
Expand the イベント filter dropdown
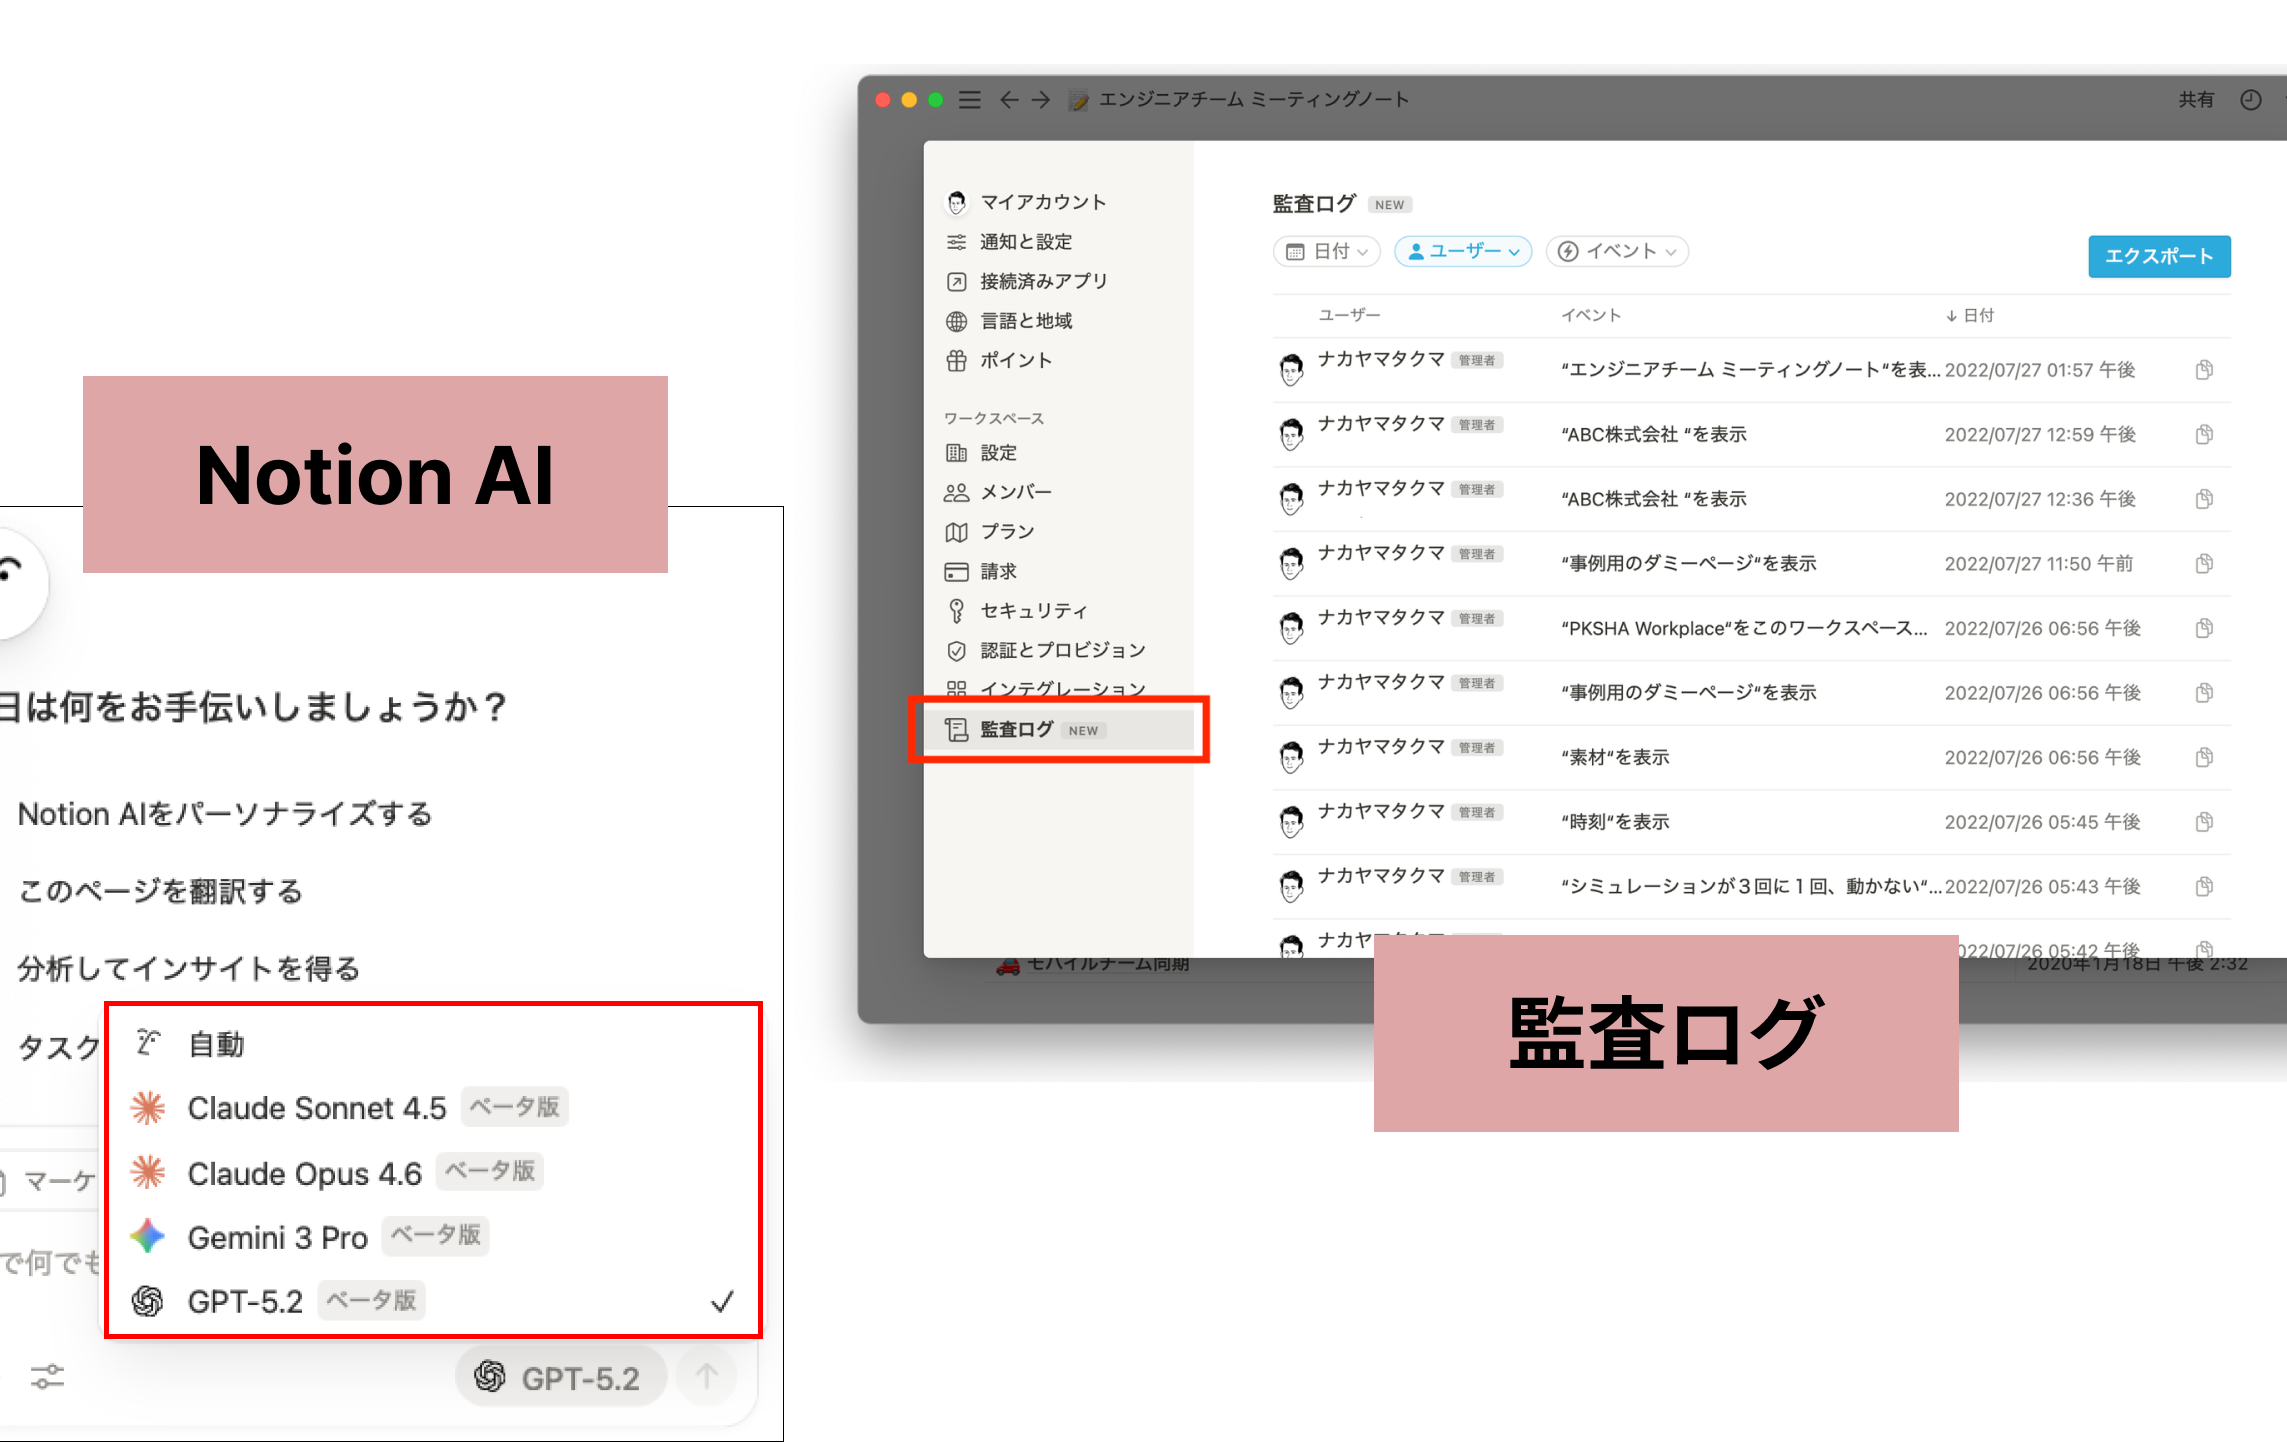(1617, 251)
